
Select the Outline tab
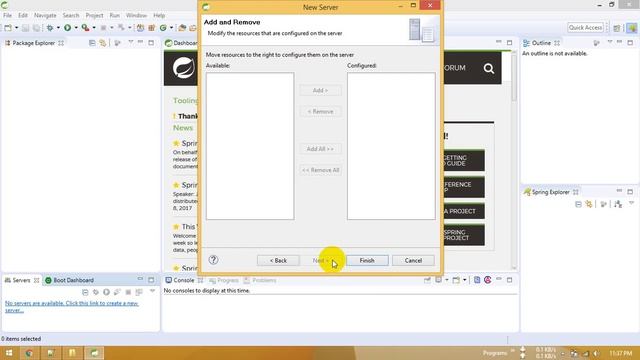[541, 43]
